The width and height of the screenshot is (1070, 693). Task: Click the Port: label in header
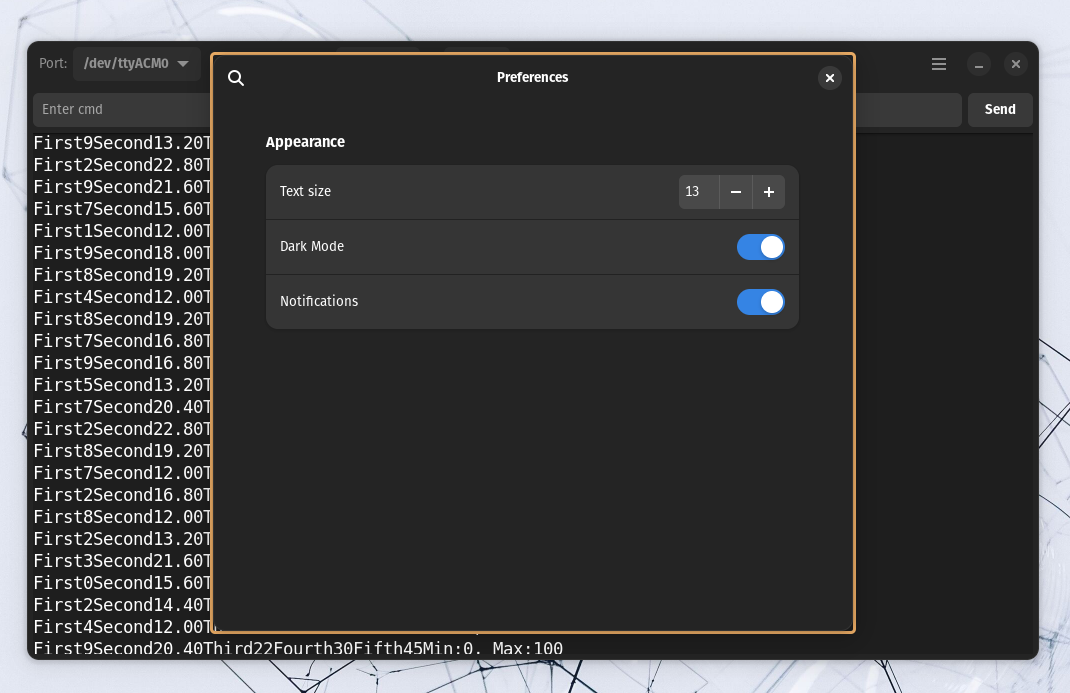pos(53,64)
